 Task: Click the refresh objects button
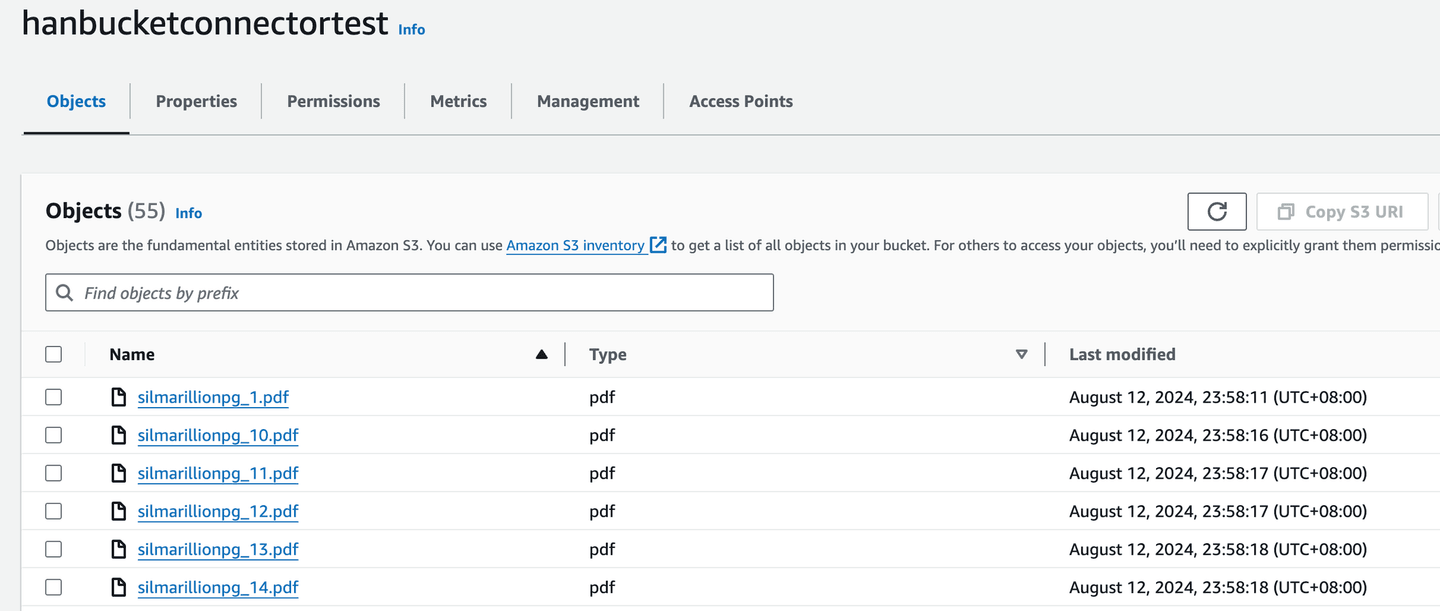[1216, 212]
